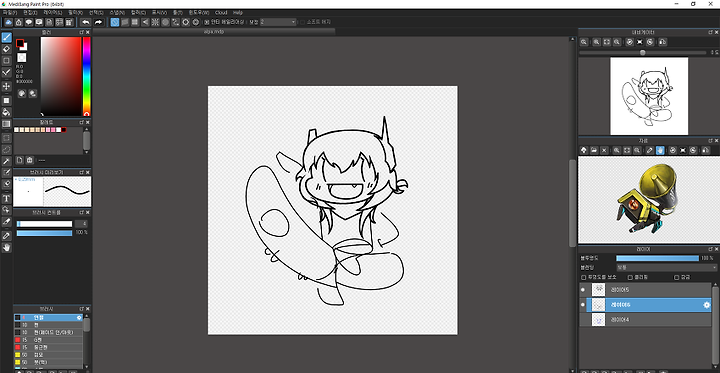Toggle visibility of layer 6
720x373 pixels.
click(x=583, y=305)
